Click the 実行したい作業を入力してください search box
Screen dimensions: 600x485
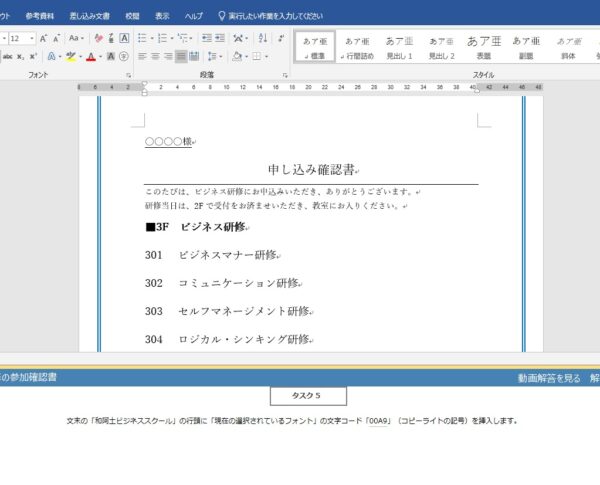[270, 16]
